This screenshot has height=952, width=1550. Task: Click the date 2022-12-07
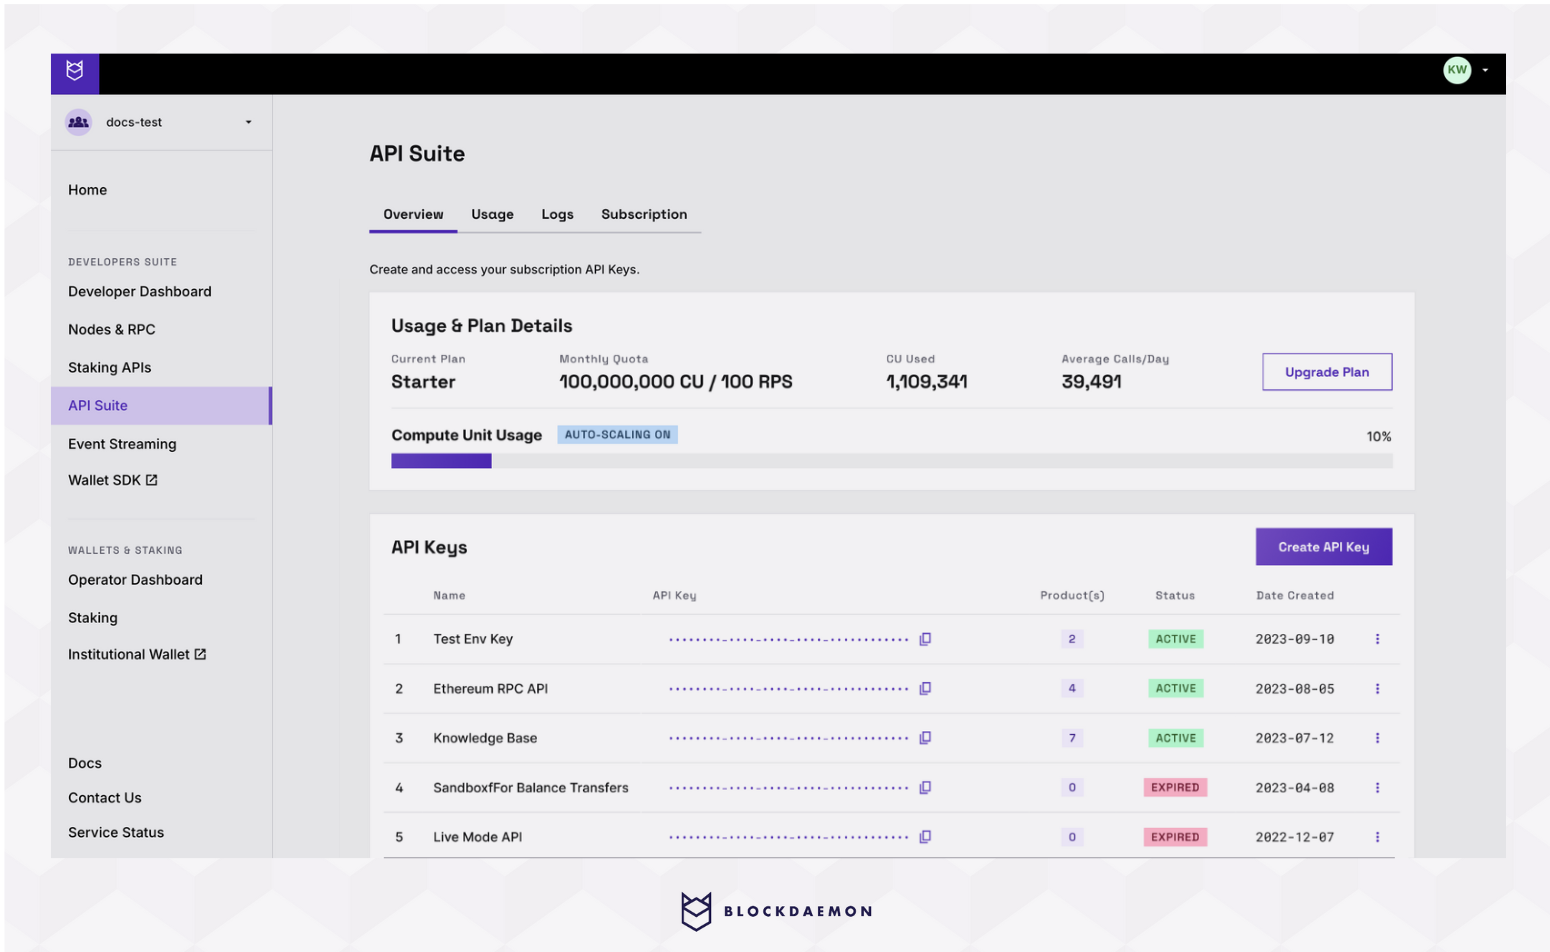1294,837
